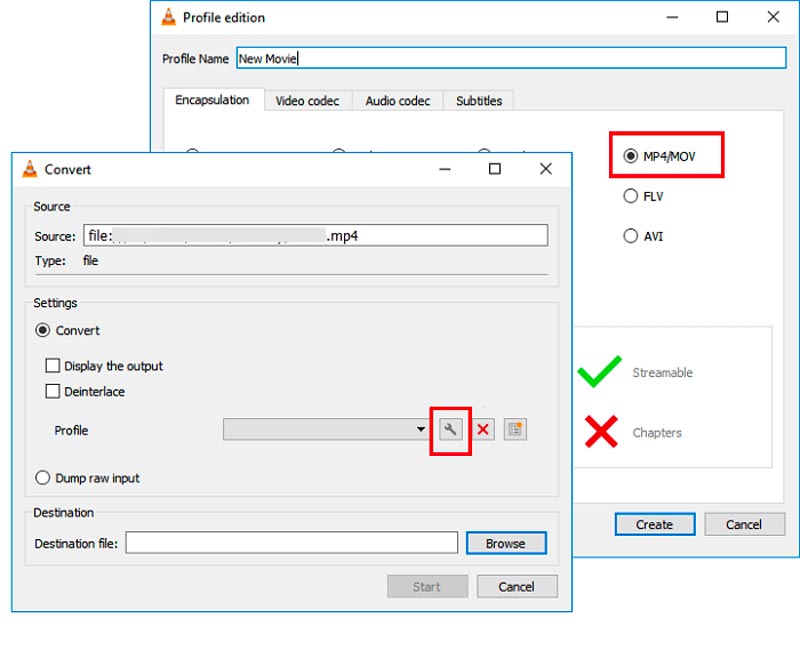The height and width of the screenshot is (650, 800).
Task: Select the Dump raw input option
Action: pyautogui.click(x=43, y=478)
